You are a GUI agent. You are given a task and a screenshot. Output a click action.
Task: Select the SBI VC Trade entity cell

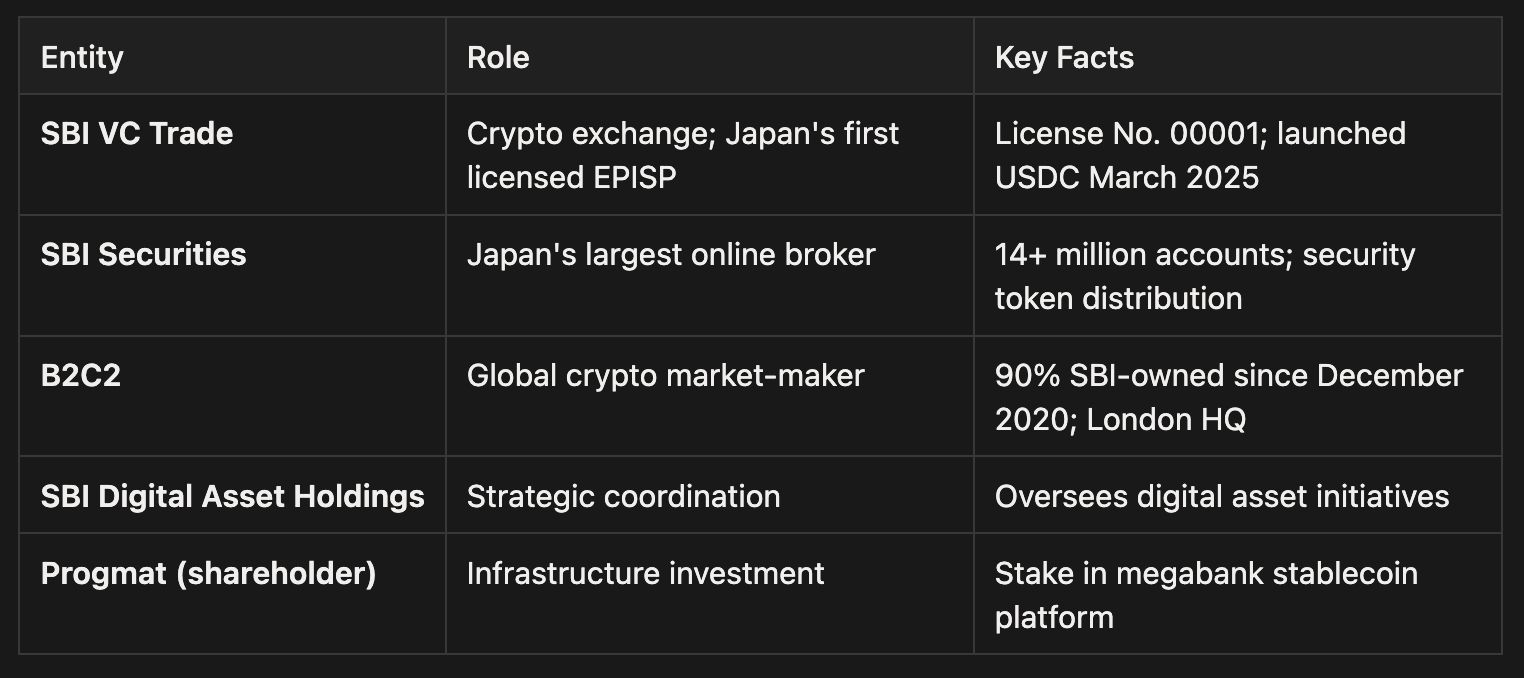[137, 133]
